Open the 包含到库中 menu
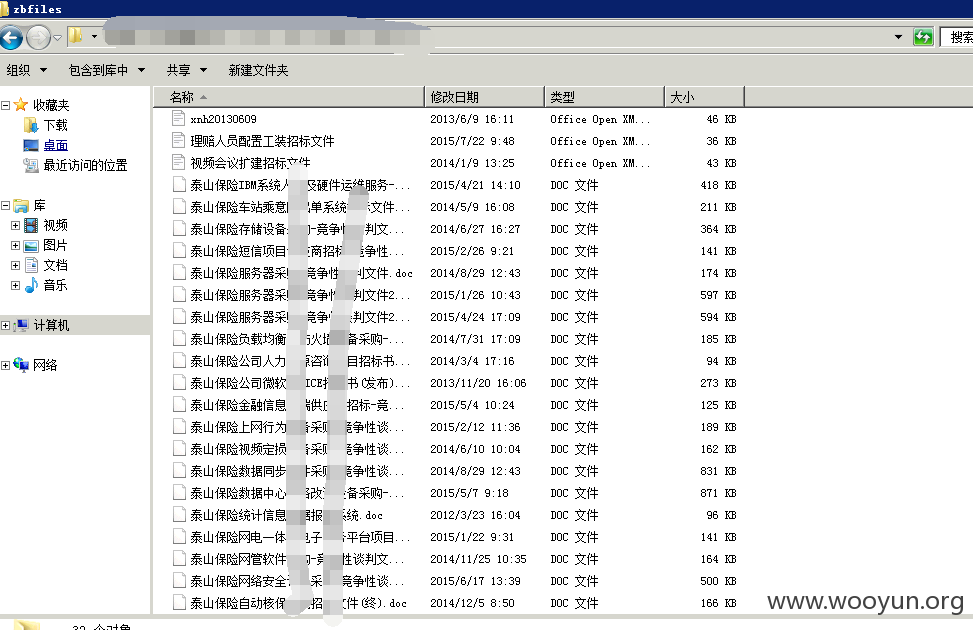The image size is (973, 630). (107, 70)
